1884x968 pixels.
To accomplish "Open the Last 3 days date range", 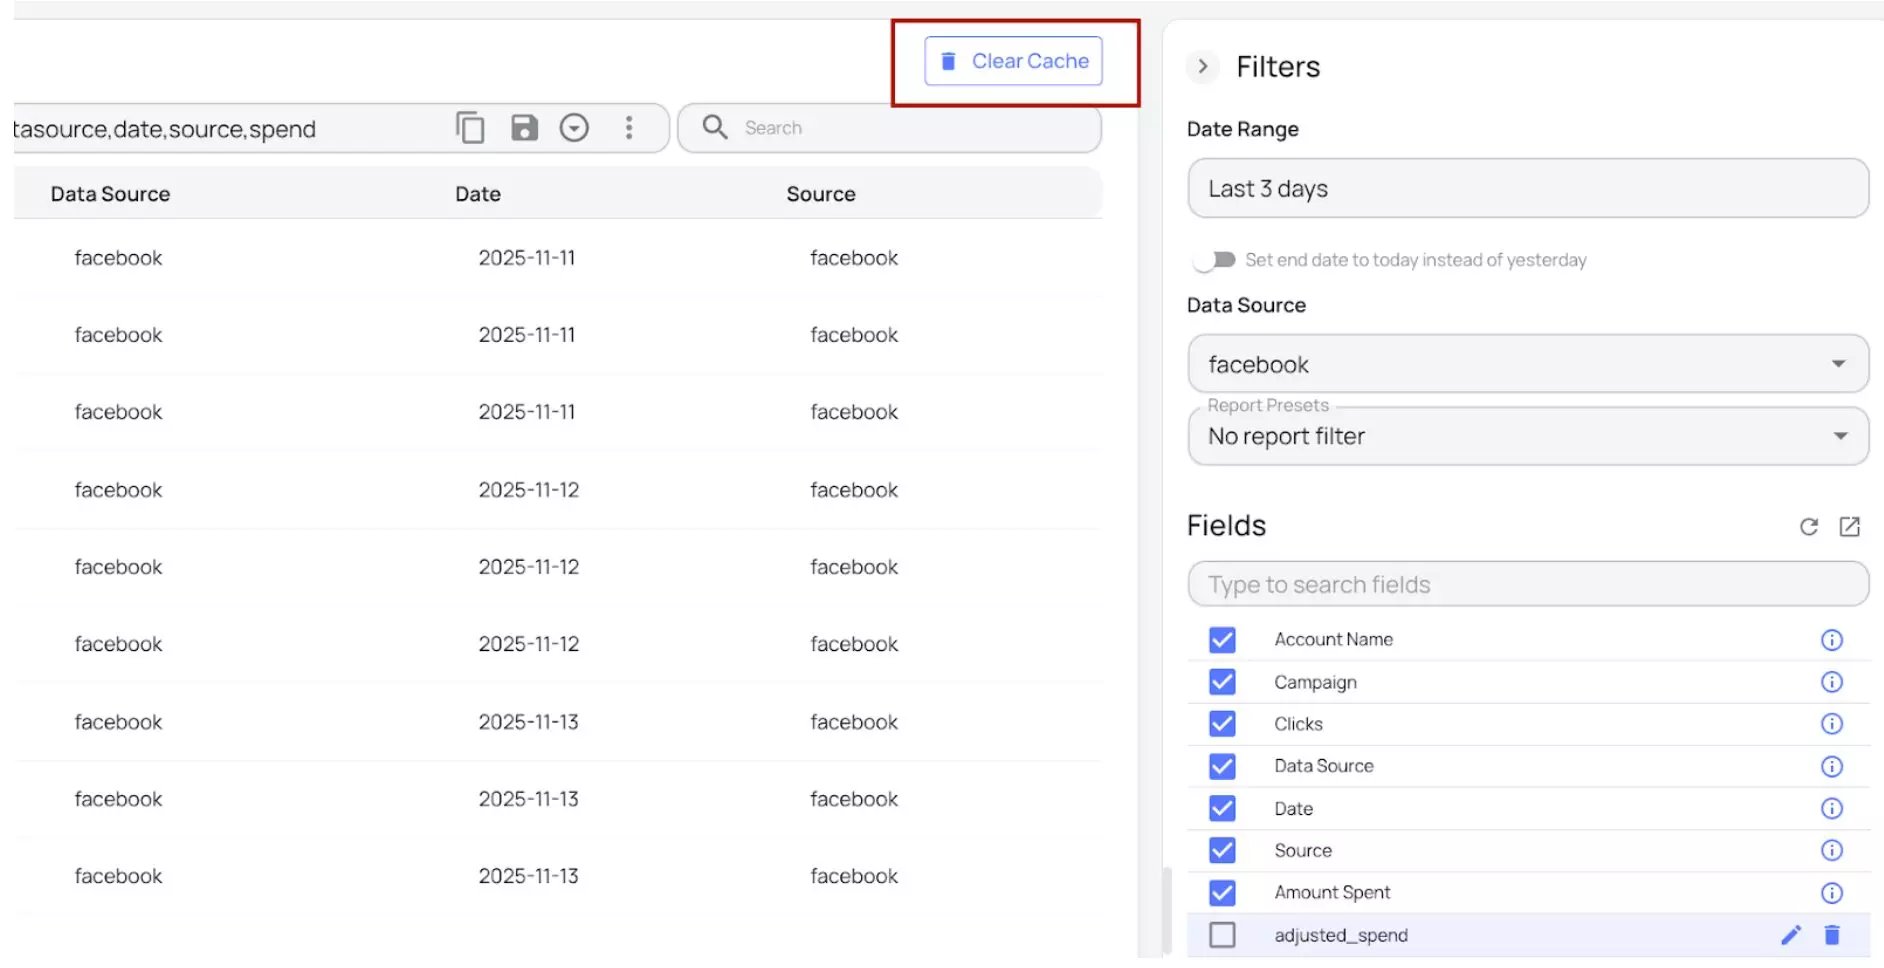I will click(x=1527, y=189).
